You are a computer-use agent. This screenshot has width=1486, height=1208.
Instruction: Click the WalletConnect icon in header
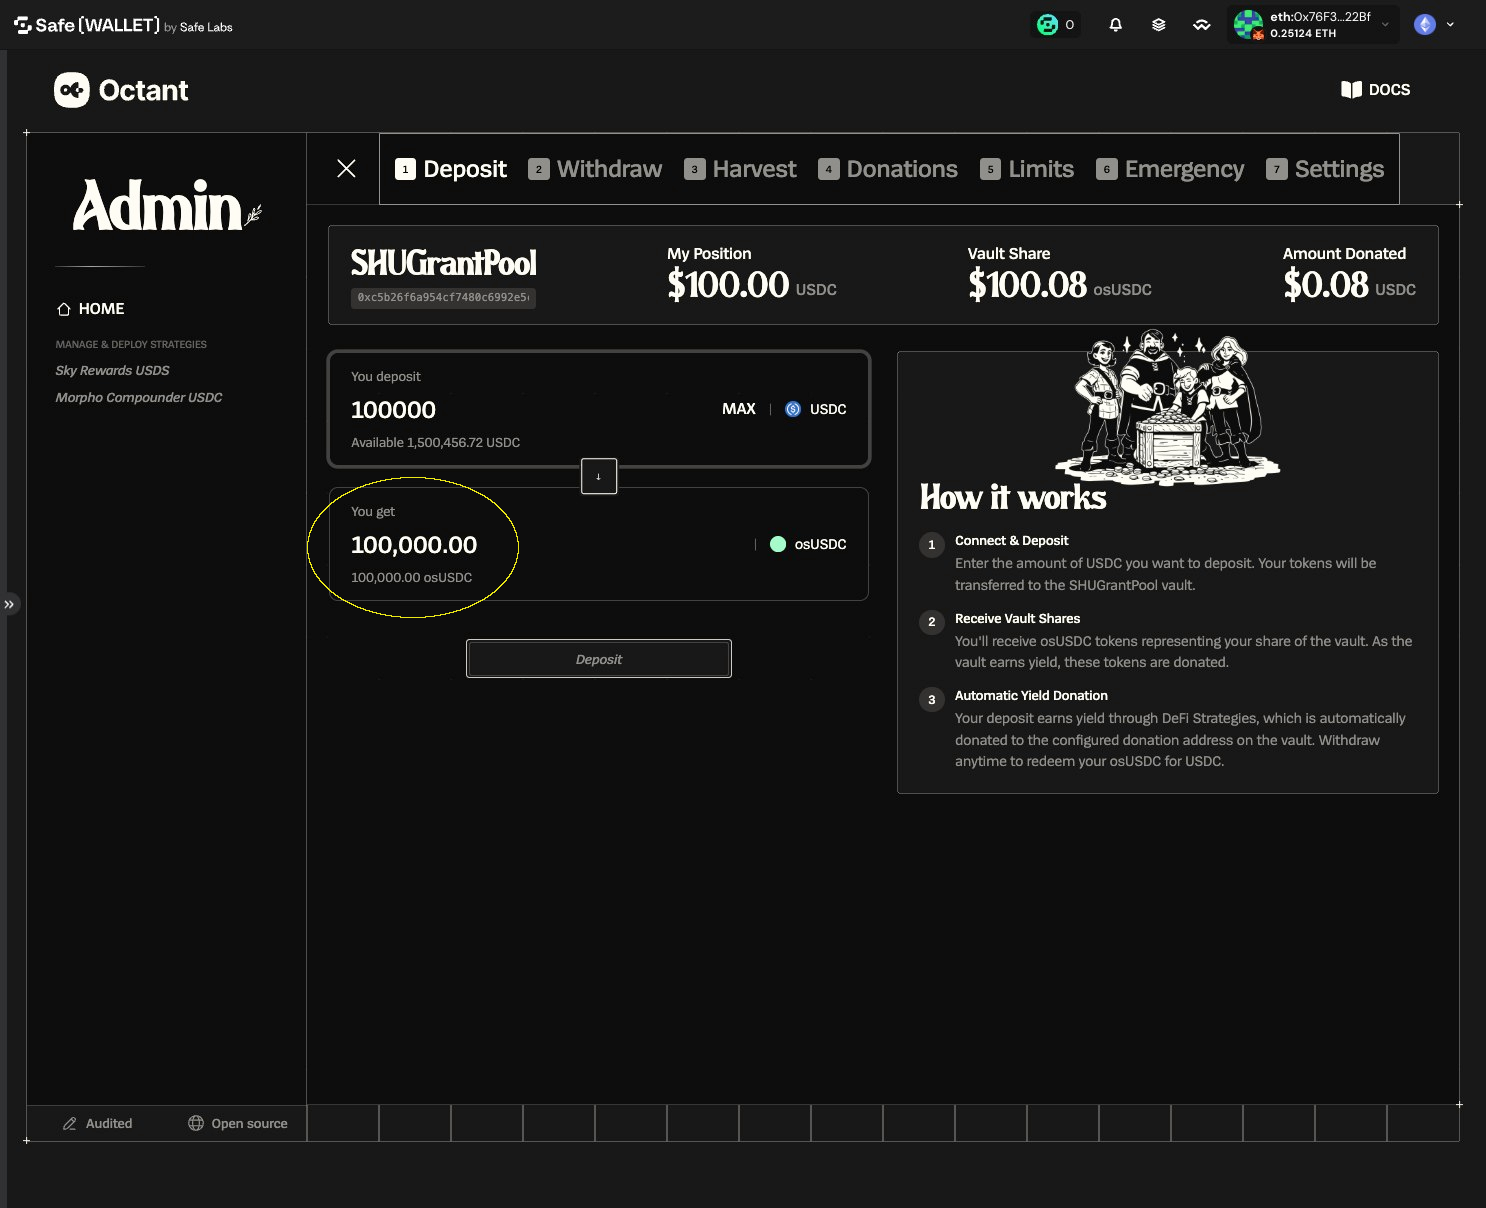[1201, 25]
